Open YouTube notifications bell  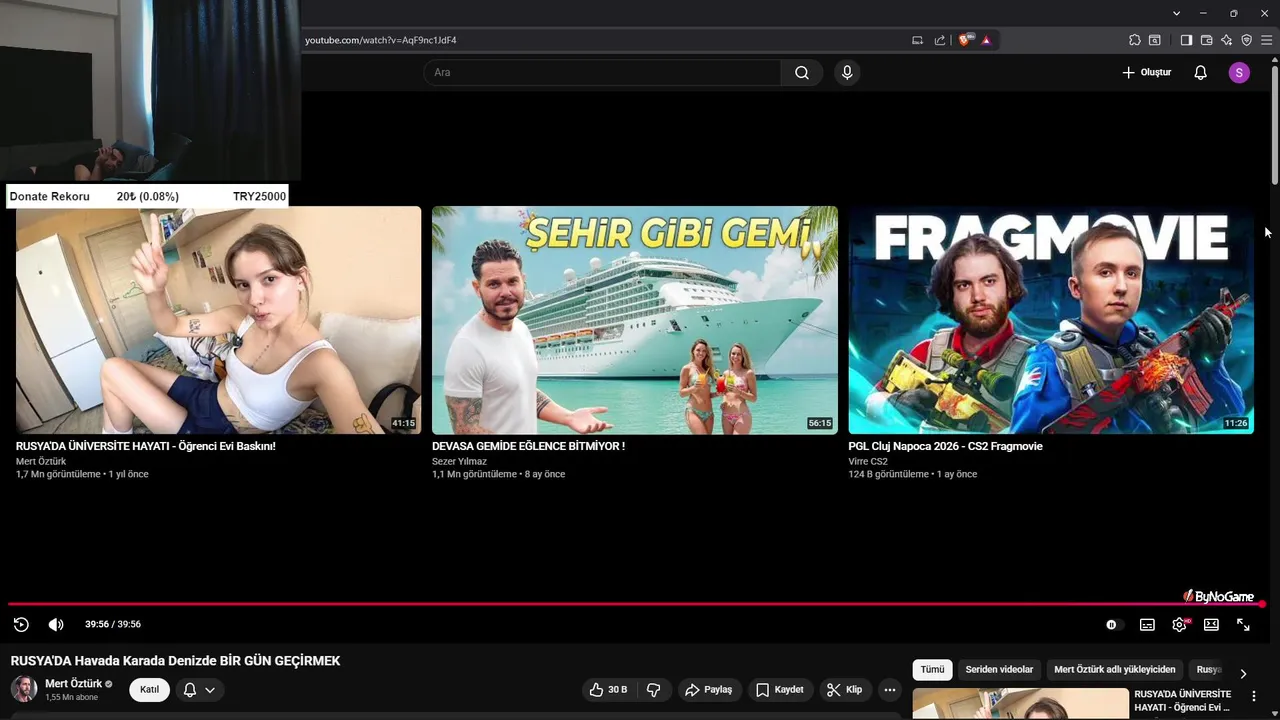point(1201,72)
